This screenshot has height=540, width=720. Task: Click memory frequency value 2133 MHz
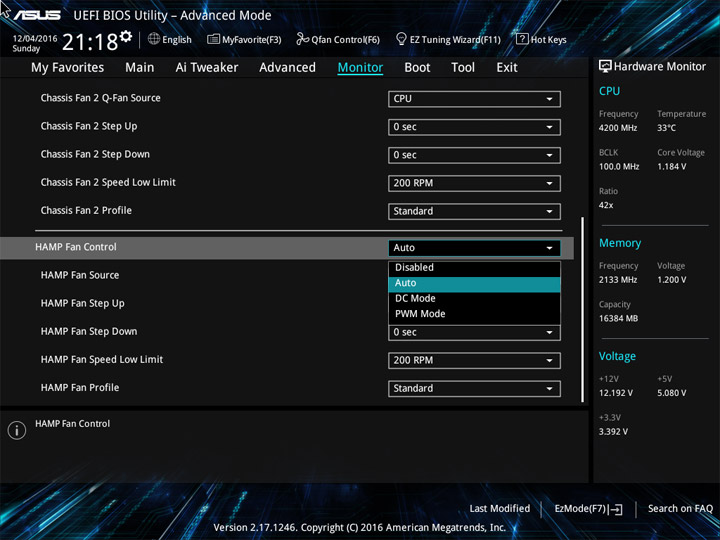tap(618, 280)
